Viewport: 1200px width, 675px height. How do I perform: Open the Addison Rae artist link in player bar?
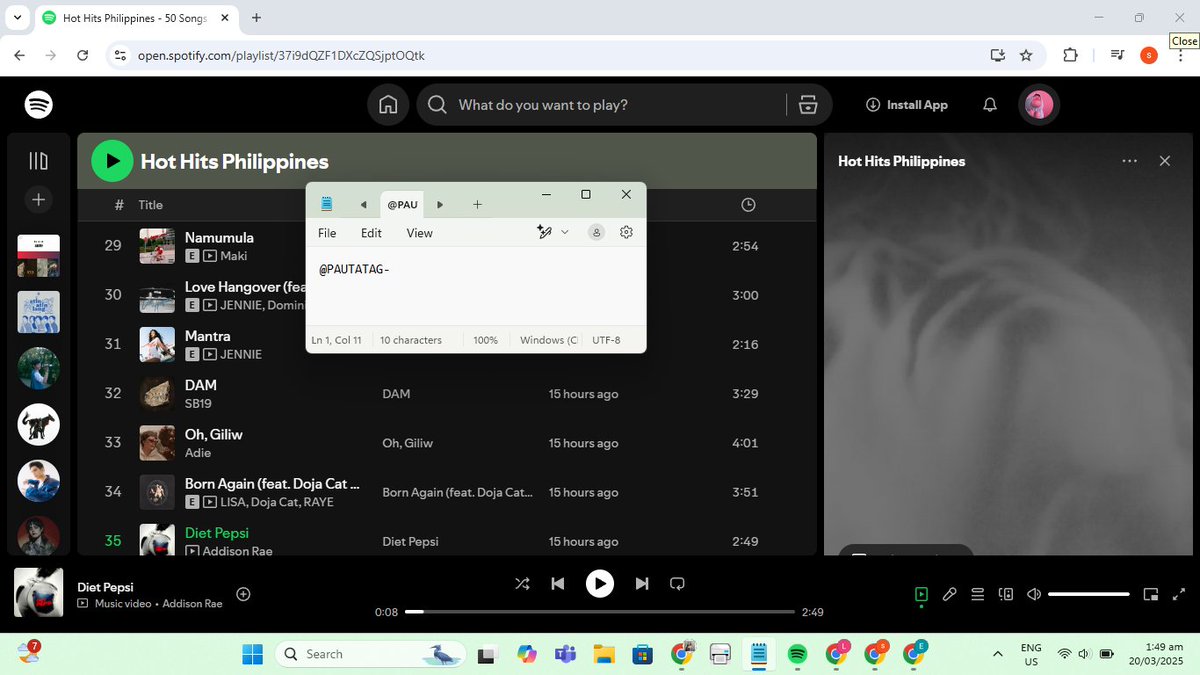click(x=192, y=604)
